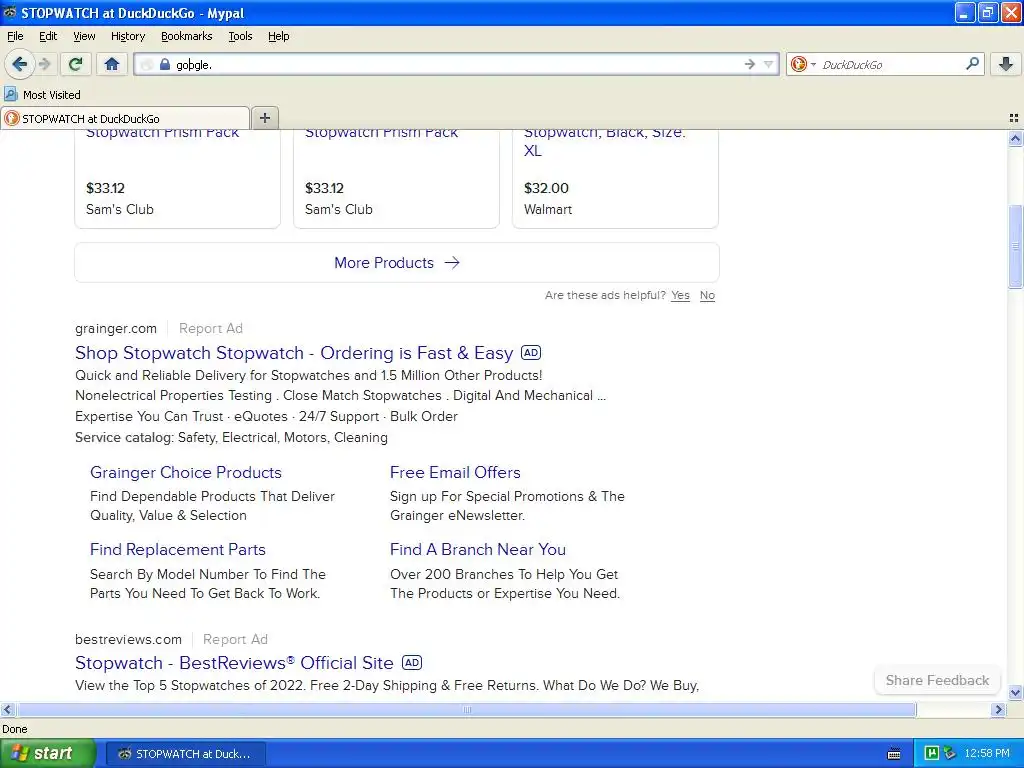This screenshot has height=768, width=1024.
Task: Open Stopwatch - BestReviews Official Site link
Action: pyautogui.click(x=234, y=663)
